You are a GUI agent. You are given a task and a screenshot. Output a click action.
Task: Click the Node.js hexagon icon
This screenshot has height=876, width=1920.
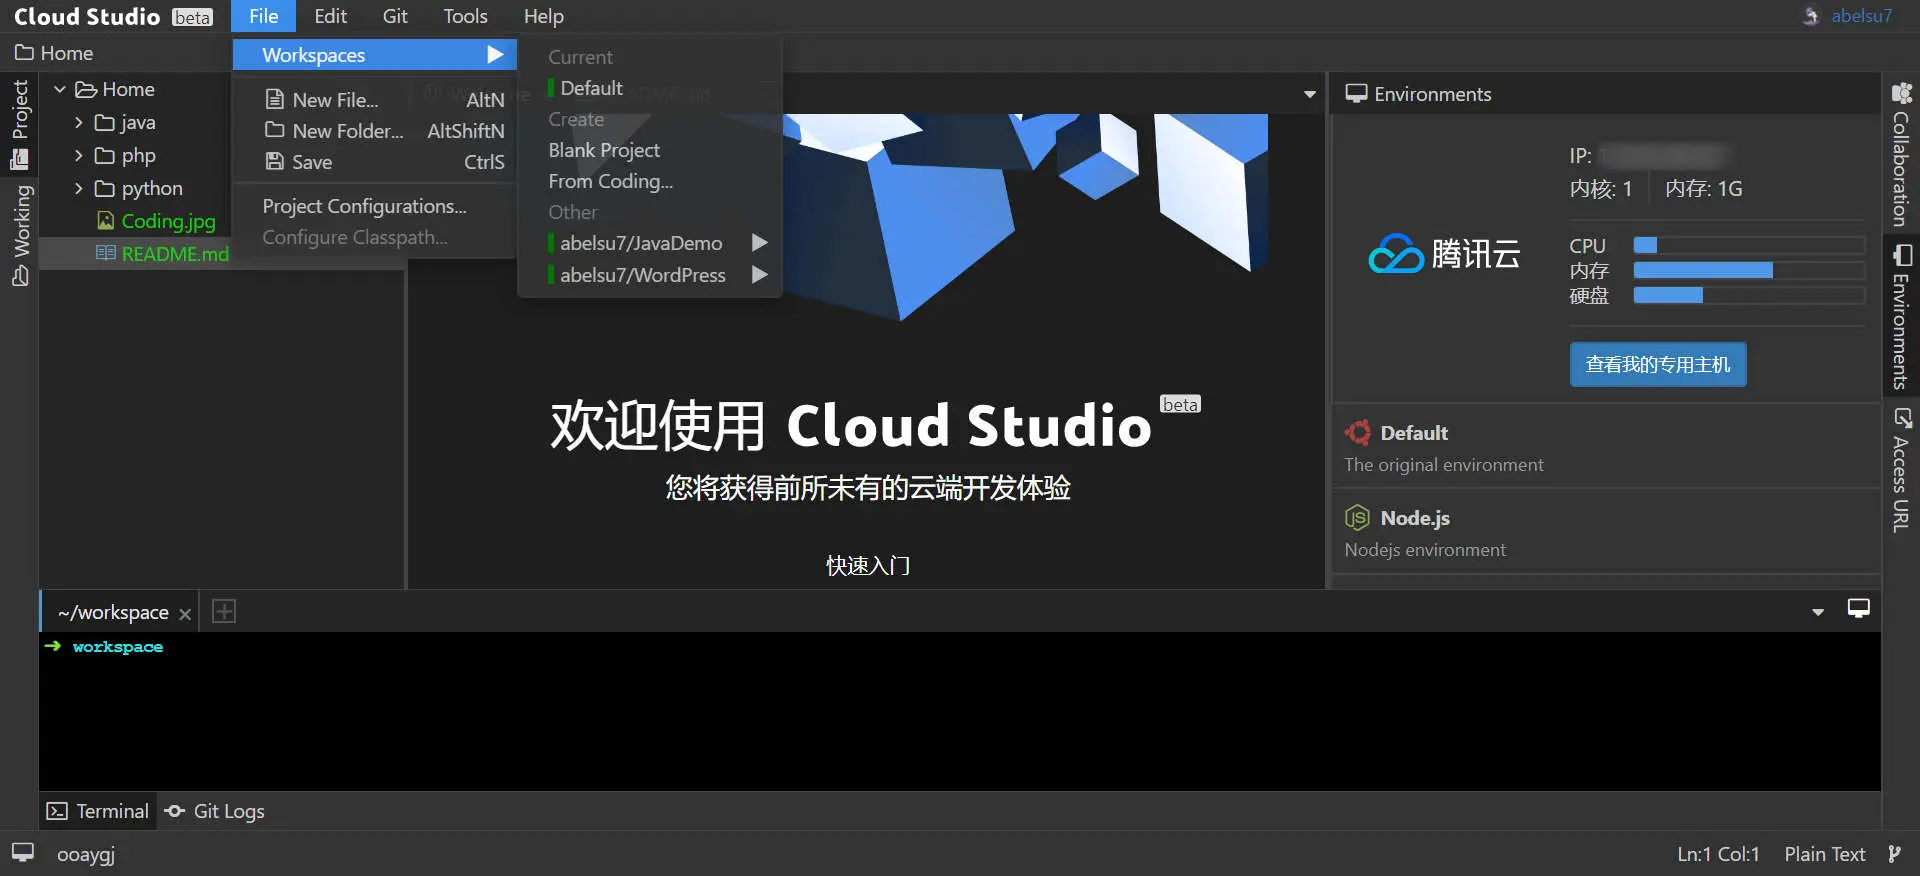(1357, 517)
